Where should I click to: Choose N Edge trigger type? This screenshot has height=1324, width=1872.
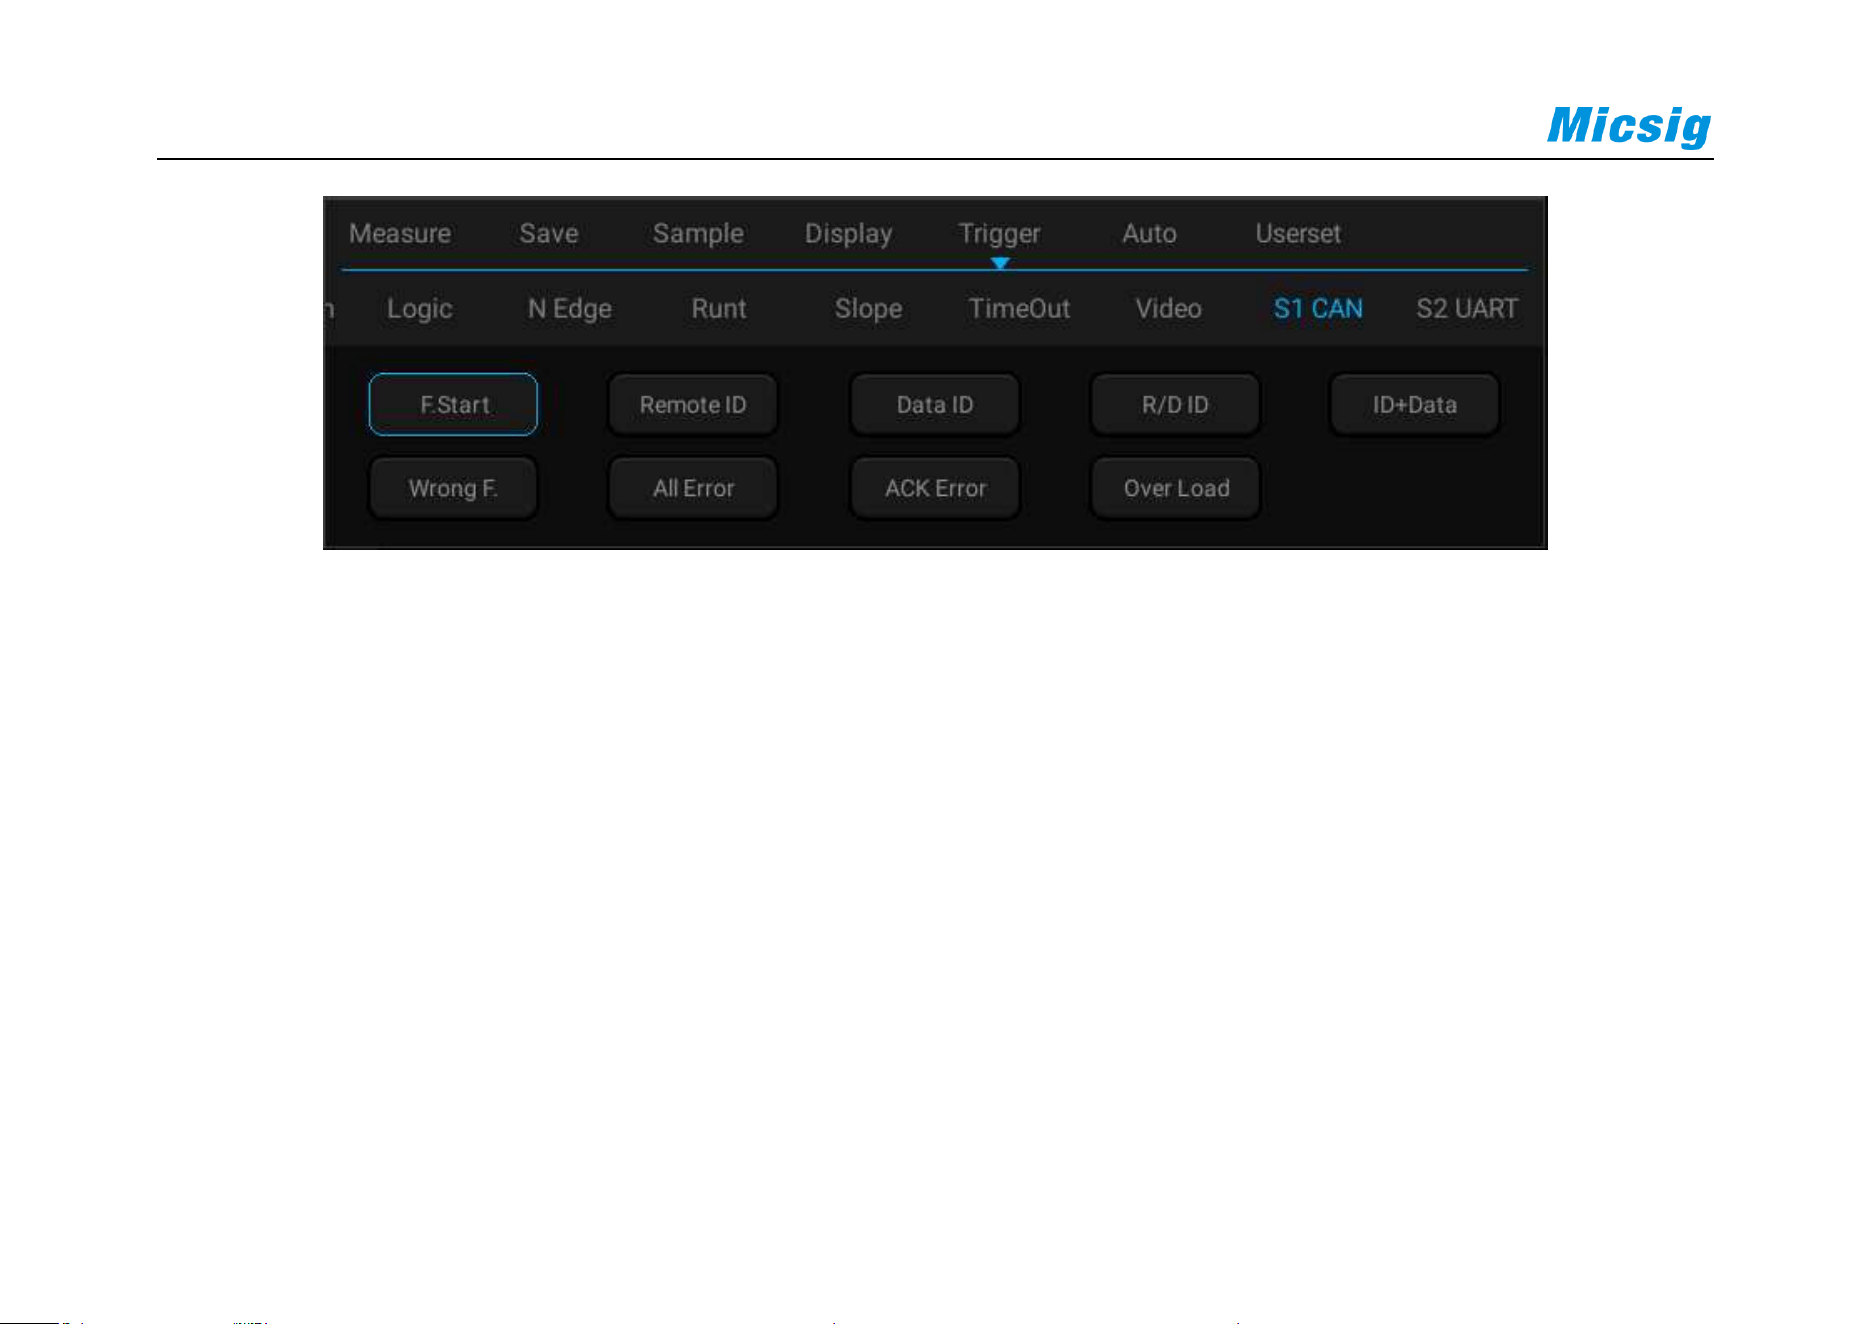(569, 308)
